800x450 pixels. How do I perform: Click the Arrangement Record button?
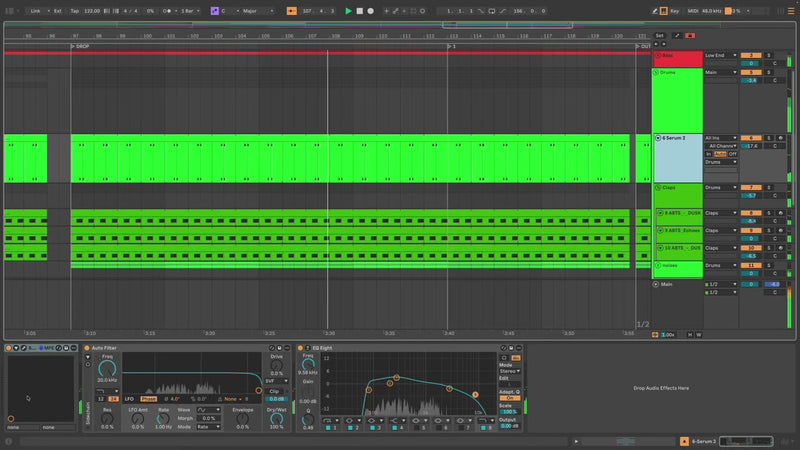click(370, 11)
